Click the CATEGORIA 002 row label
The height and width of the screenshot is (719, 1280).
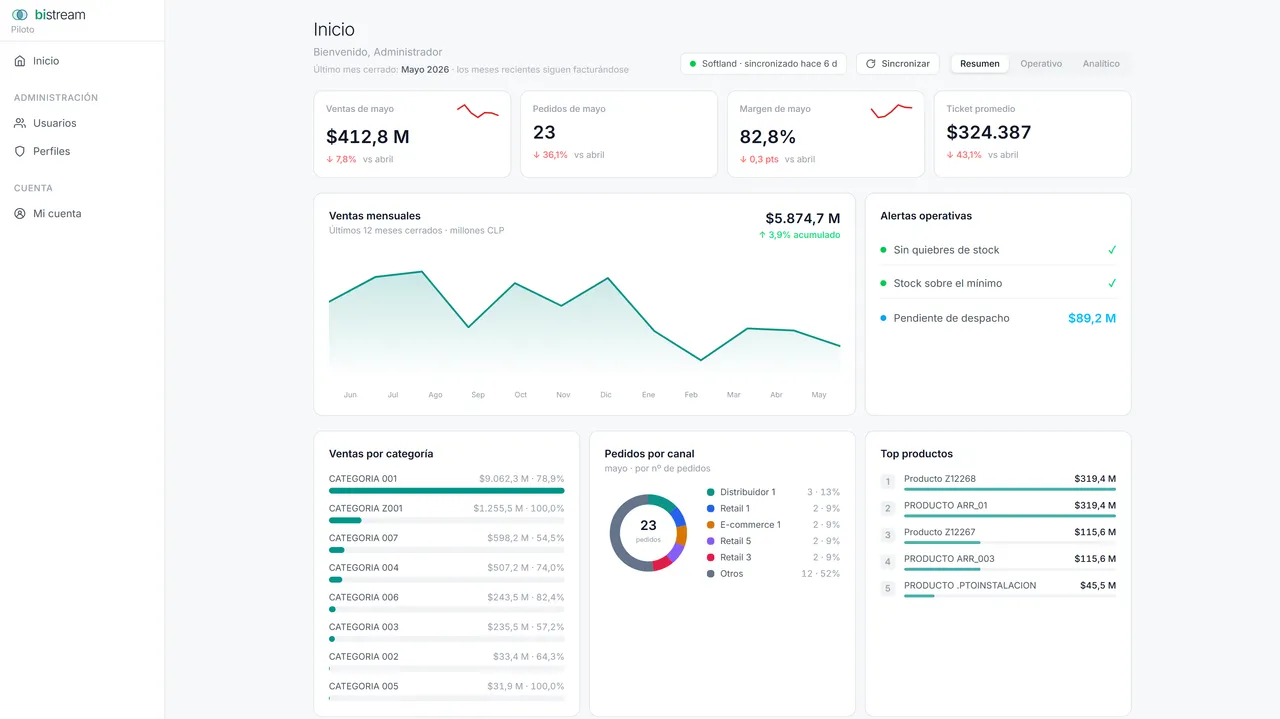(363, 657)
